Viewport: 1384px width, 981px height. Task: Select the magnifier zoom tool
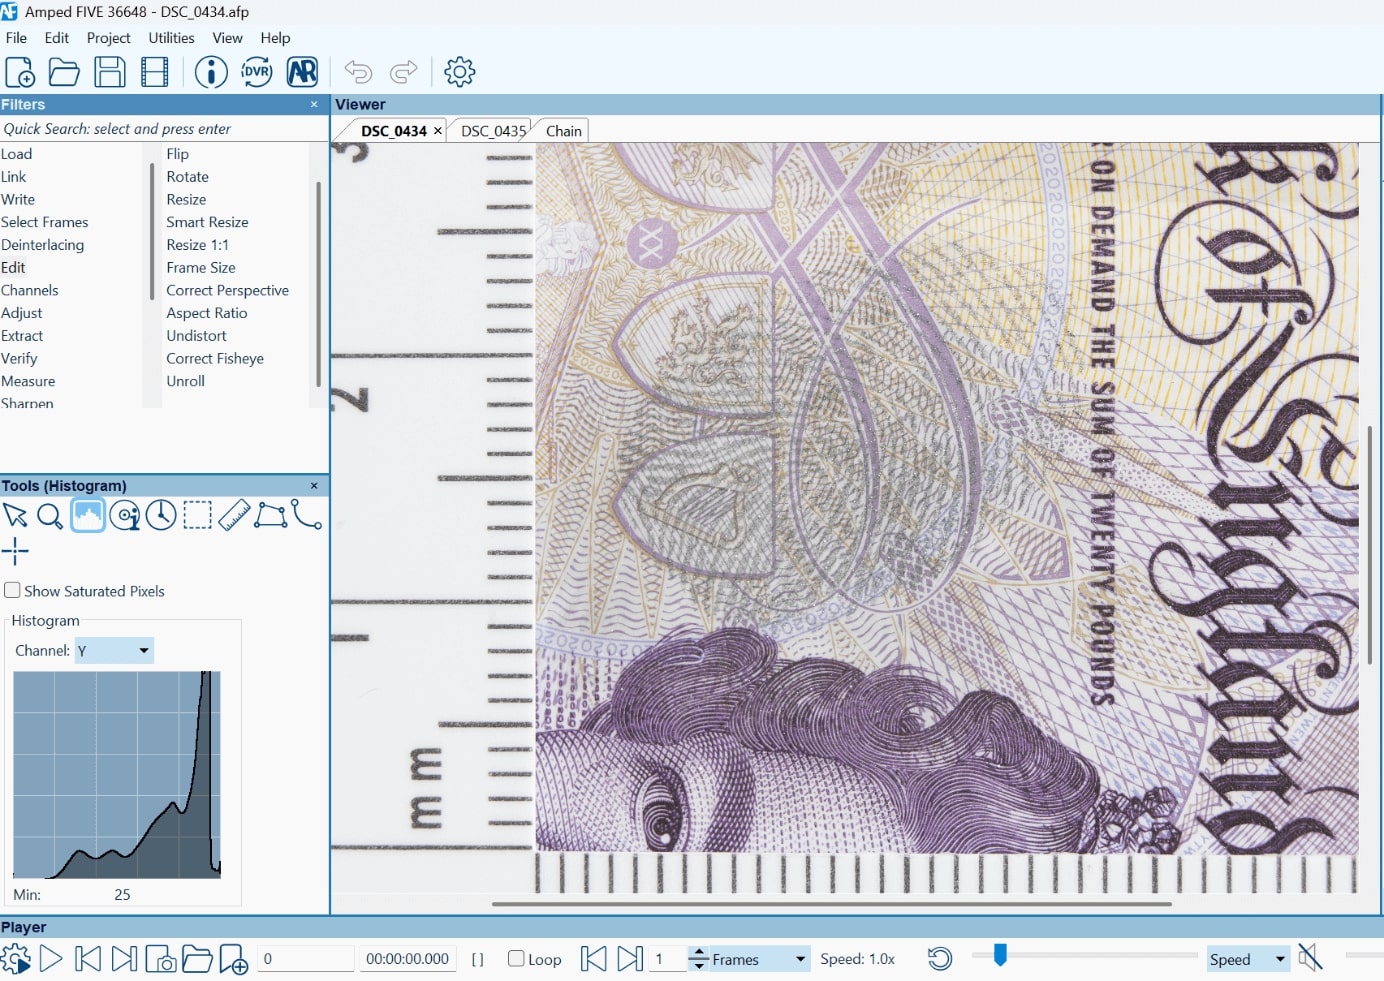(49, 516)
